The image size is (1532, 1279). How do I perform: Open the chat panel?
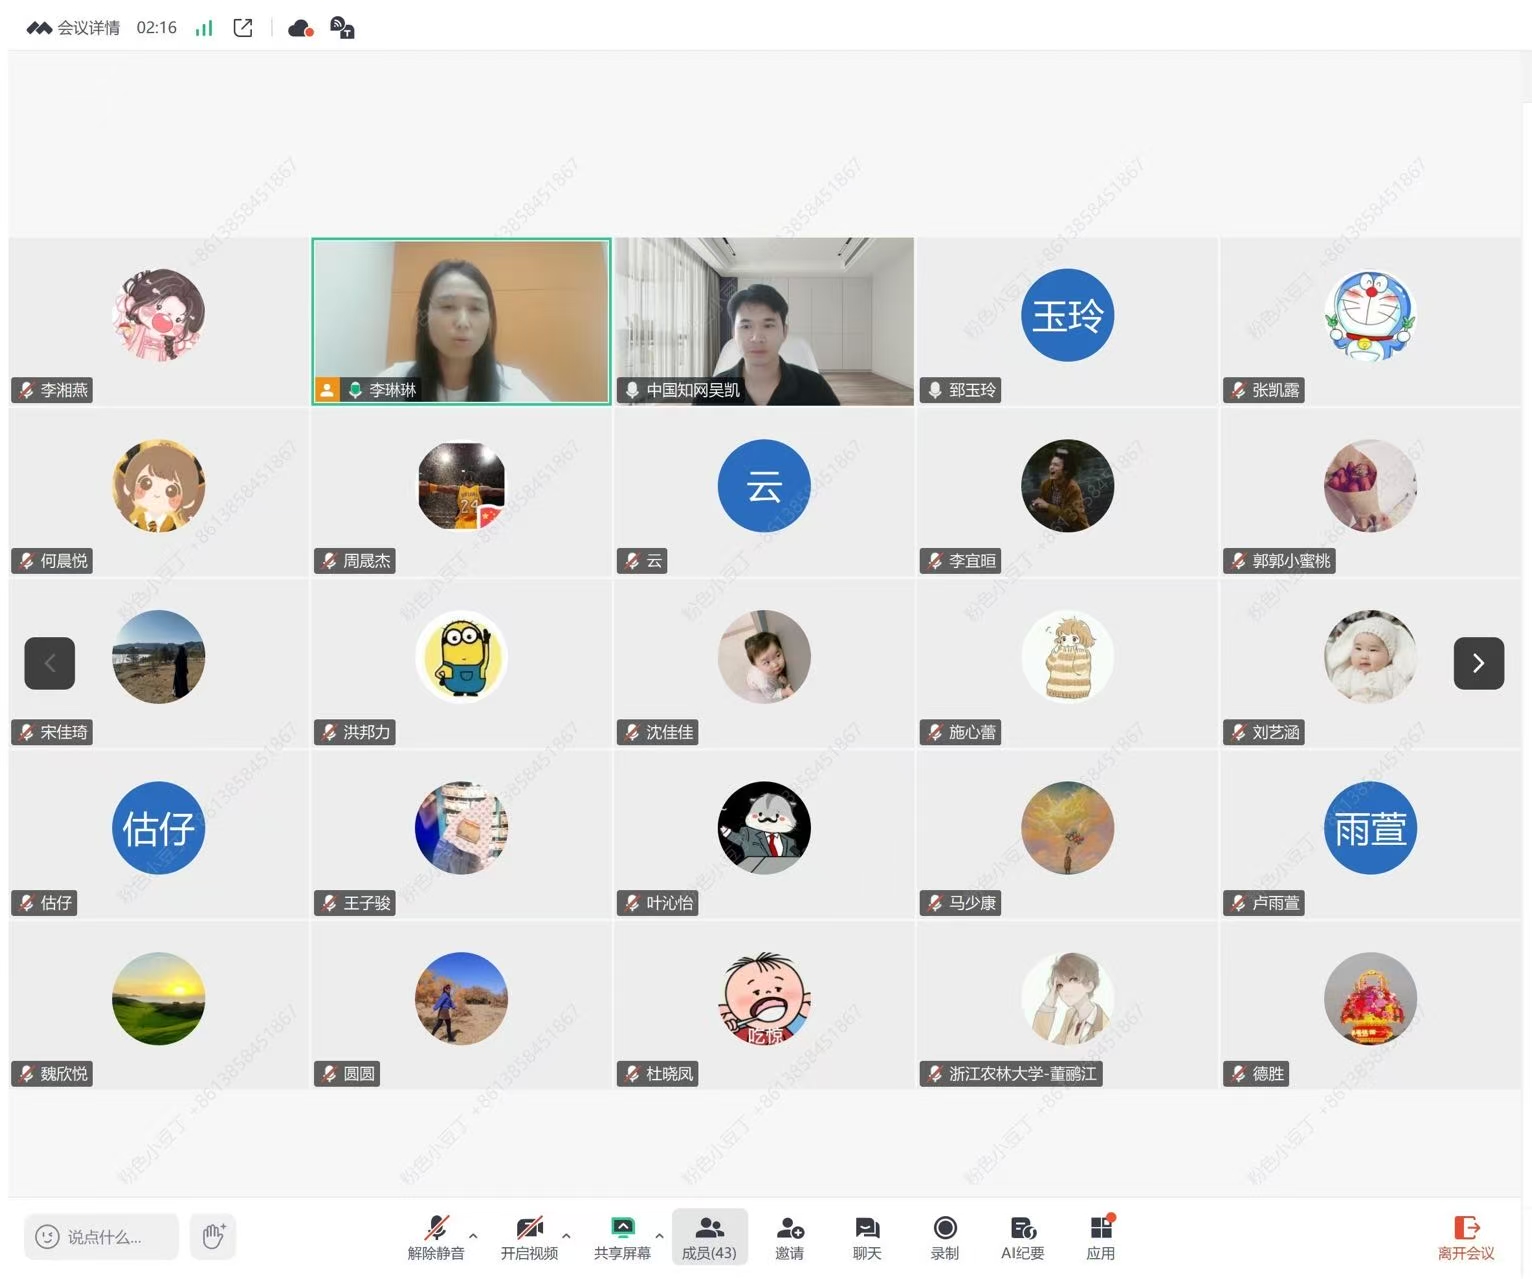(866, 1237)
